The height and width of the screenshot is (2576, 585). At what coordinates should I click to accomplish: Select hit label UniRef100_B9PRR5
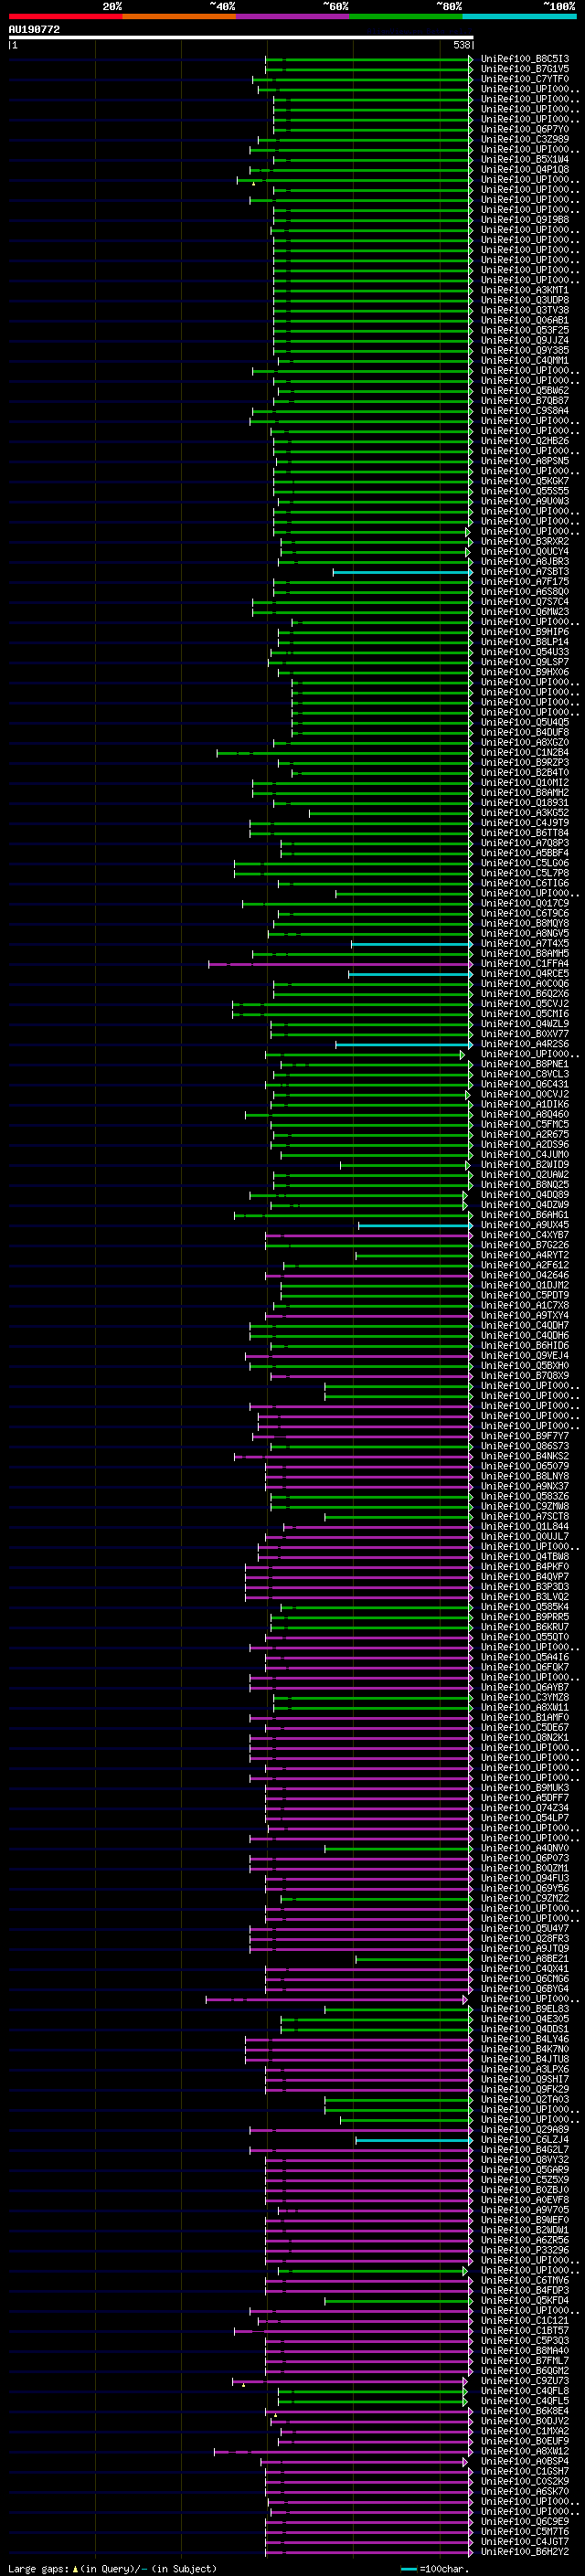525,1617
